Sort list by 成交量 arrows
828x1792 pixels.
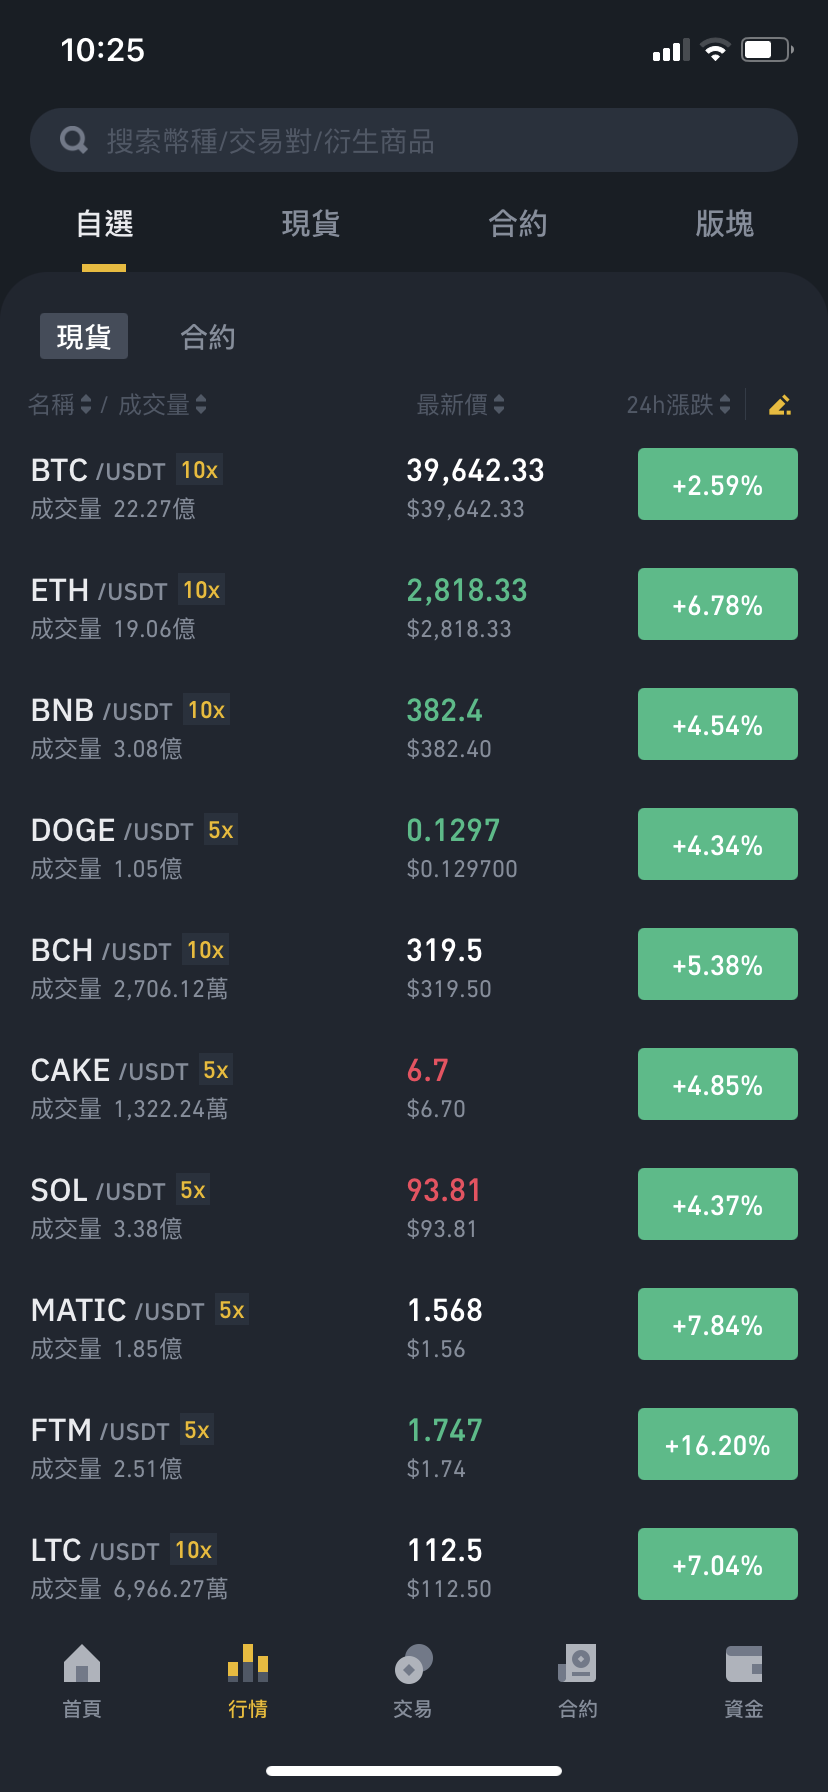pyautogui.click(x=201, y=404)
